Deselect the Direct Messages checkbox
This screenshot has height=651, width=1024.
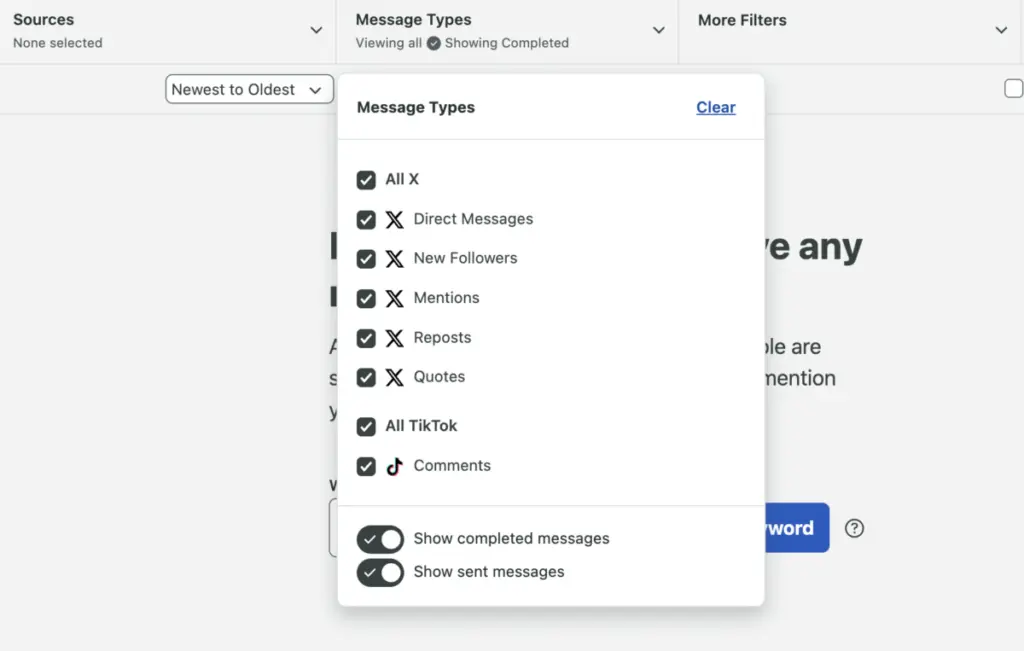tap(366, 219)
